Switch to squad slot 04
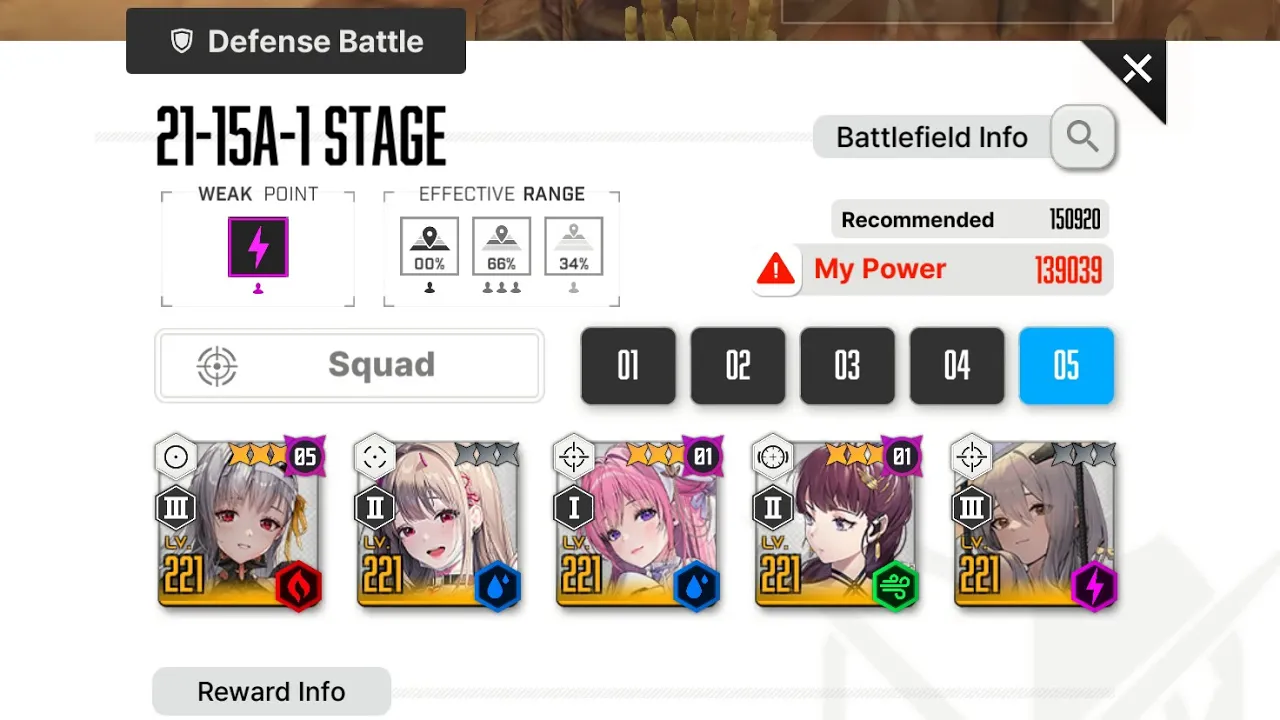This screenshot has width=1280, height=720. pos(957,366)
